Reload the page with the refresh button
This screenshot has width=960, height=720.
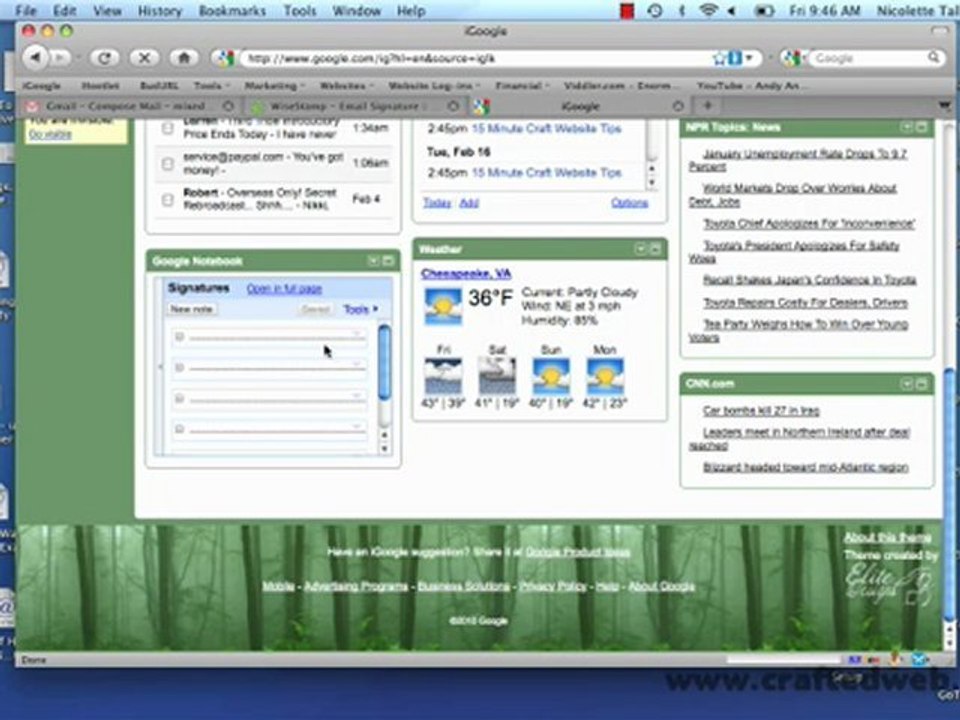click(104, 58)
